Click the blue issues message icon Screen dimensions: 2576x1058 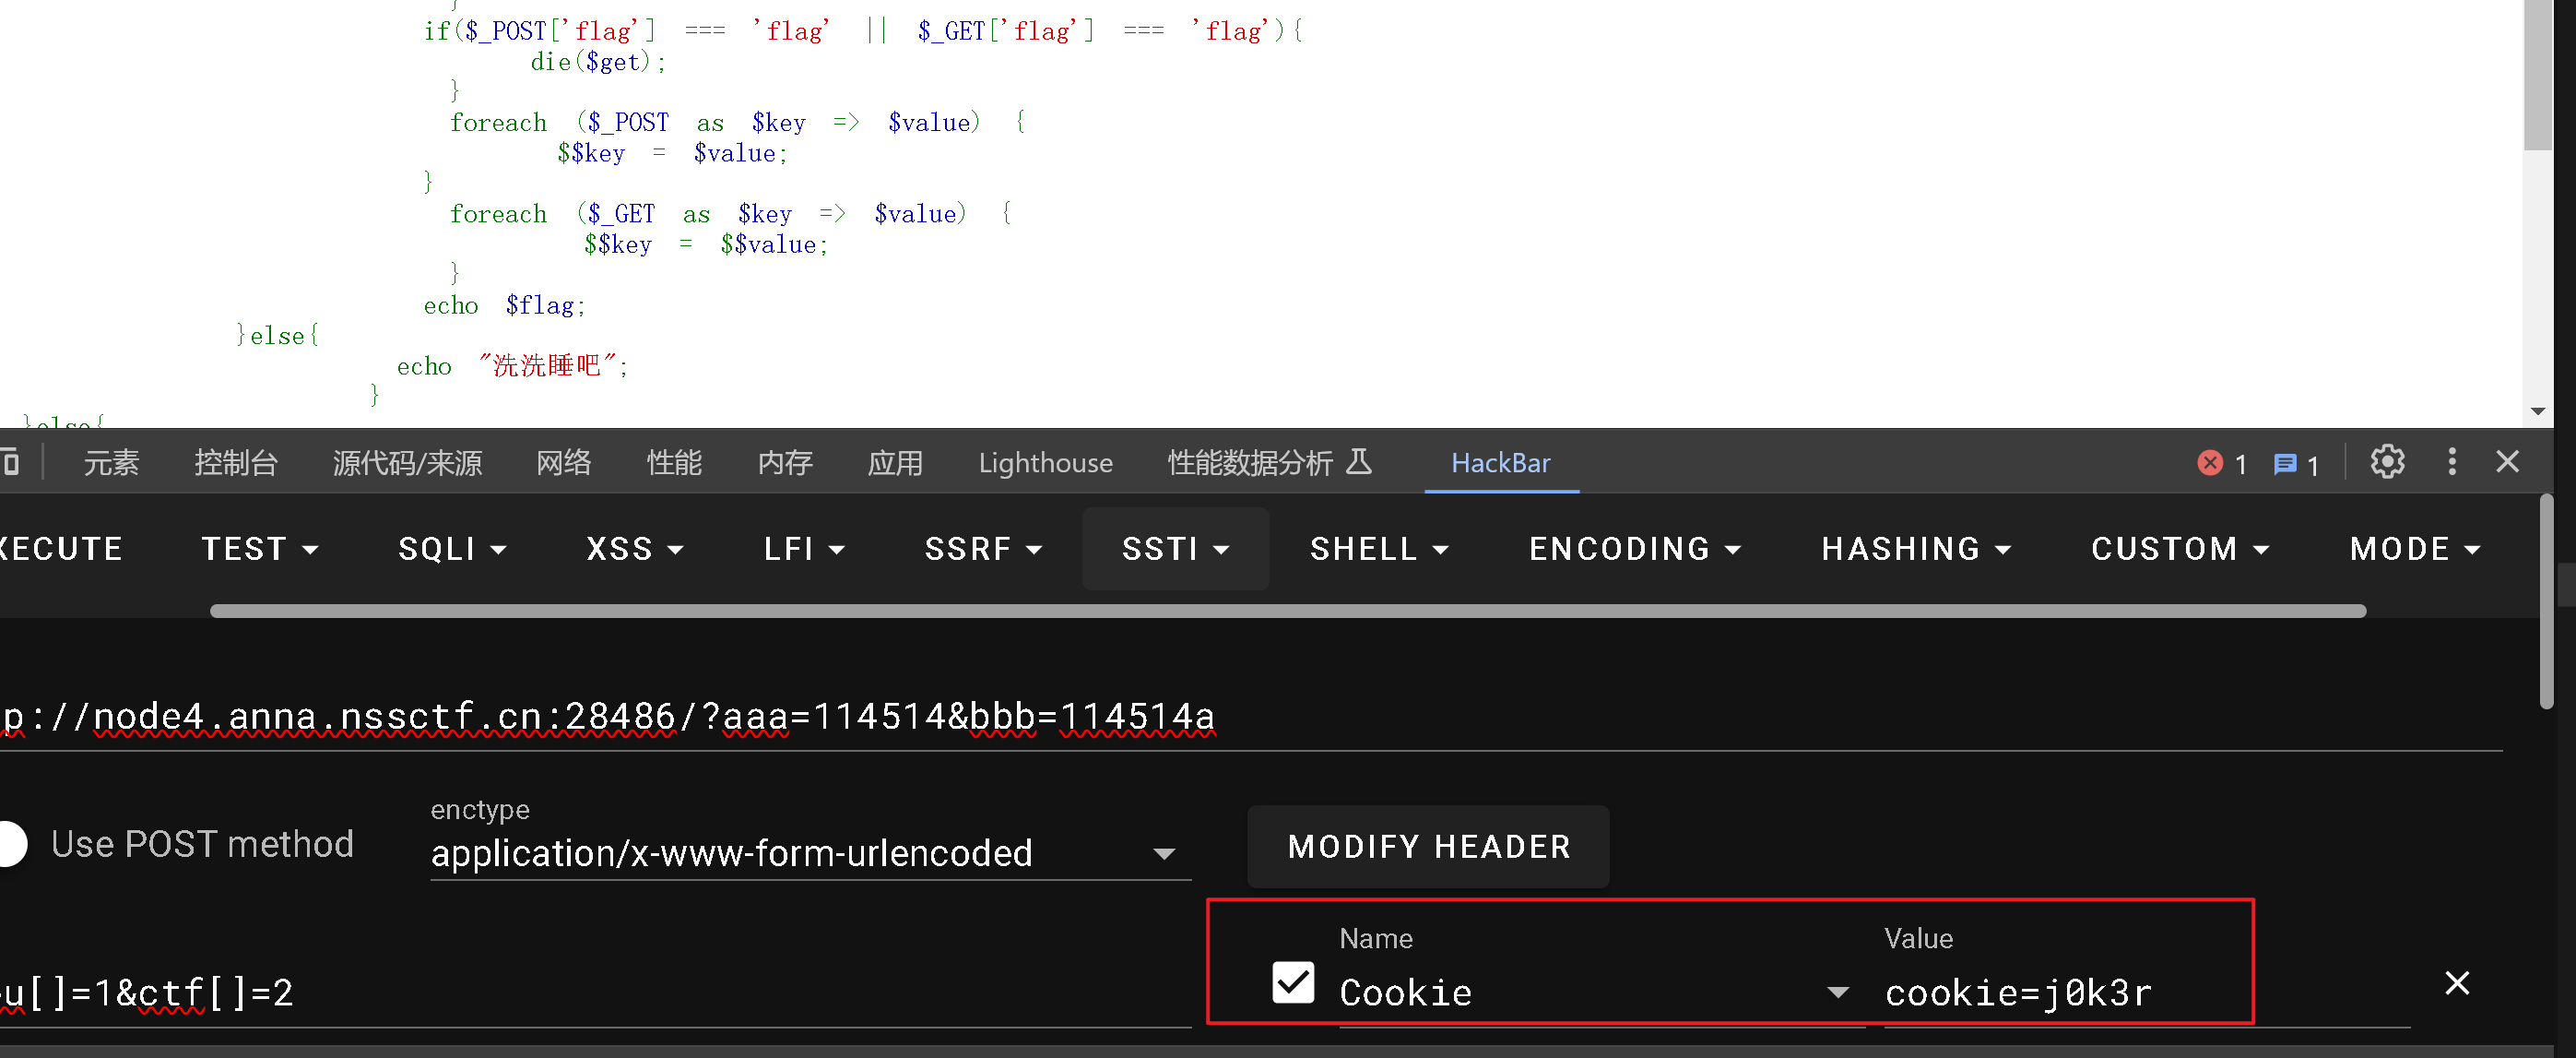[2284, 464]
